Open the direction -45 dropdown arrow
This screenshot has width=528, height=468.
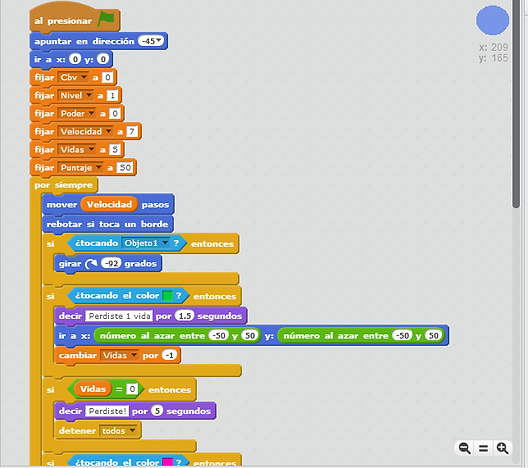point(159,40)
